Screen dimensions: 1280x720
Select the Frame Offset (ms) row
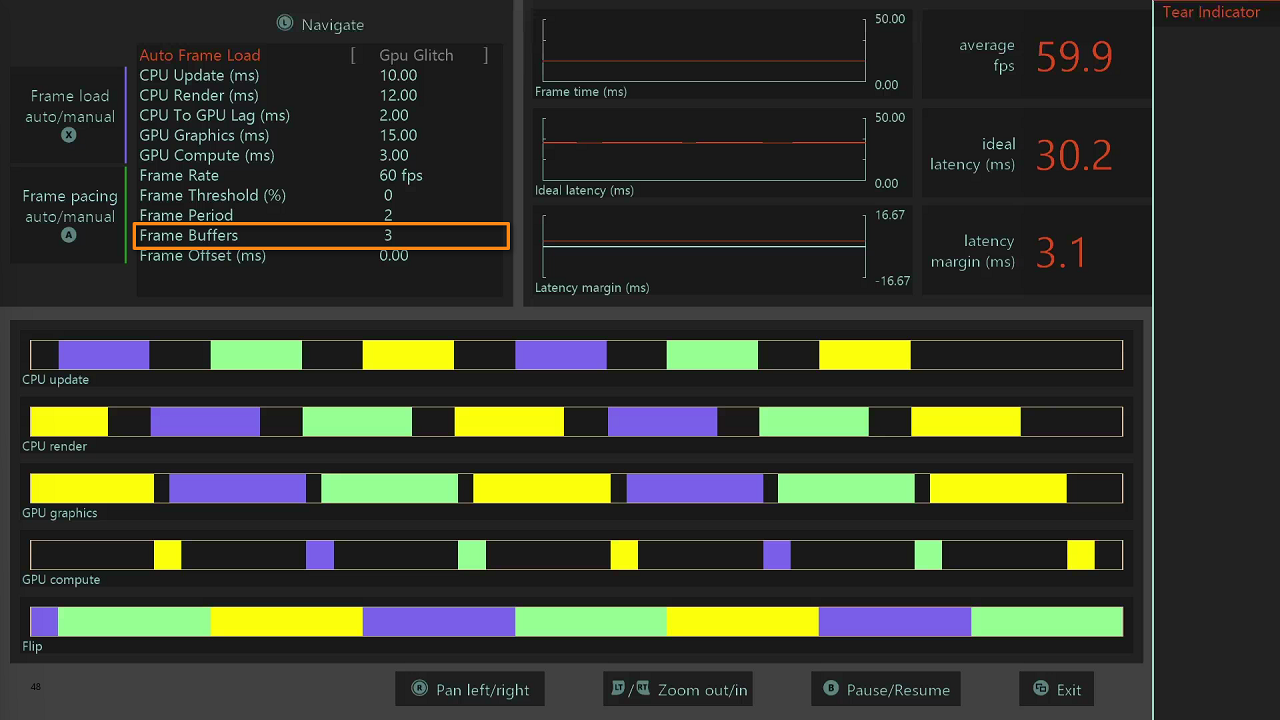click(x=320, y=255)
